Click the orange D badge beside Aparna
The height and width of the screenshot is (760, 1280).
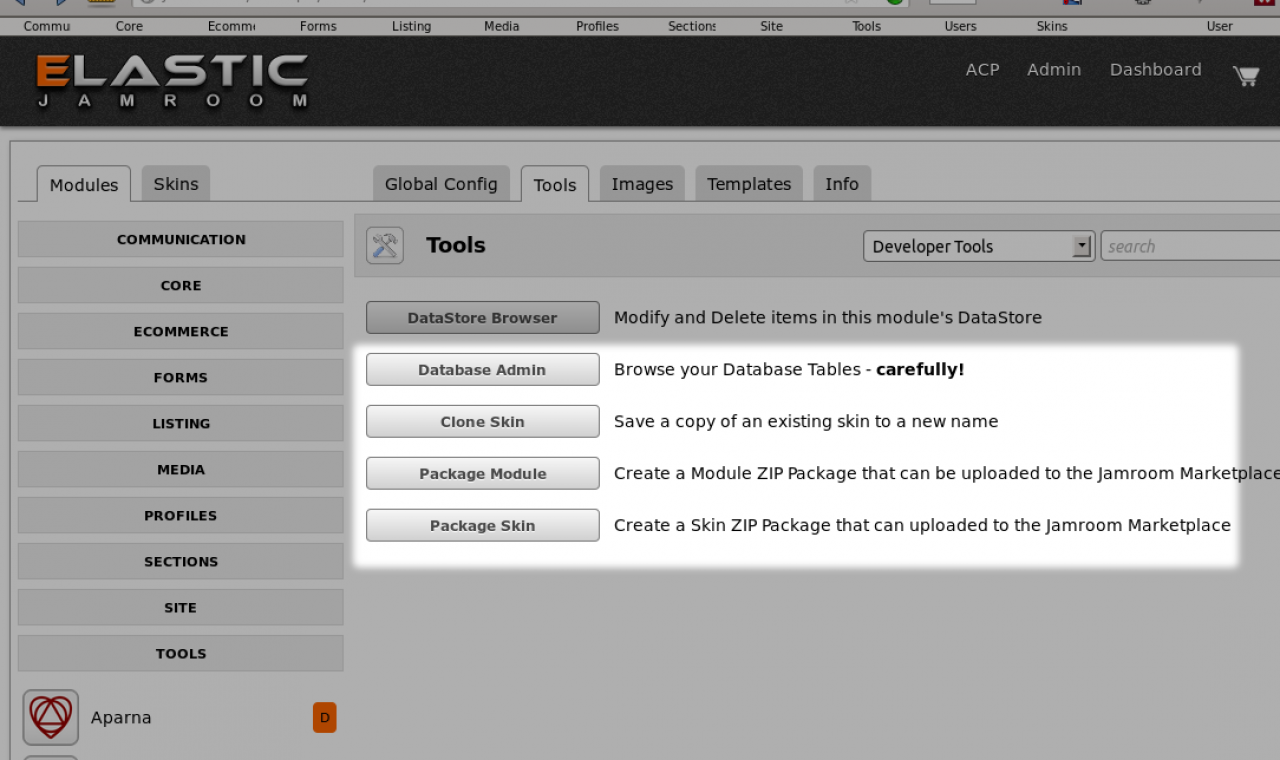point(325,717)
